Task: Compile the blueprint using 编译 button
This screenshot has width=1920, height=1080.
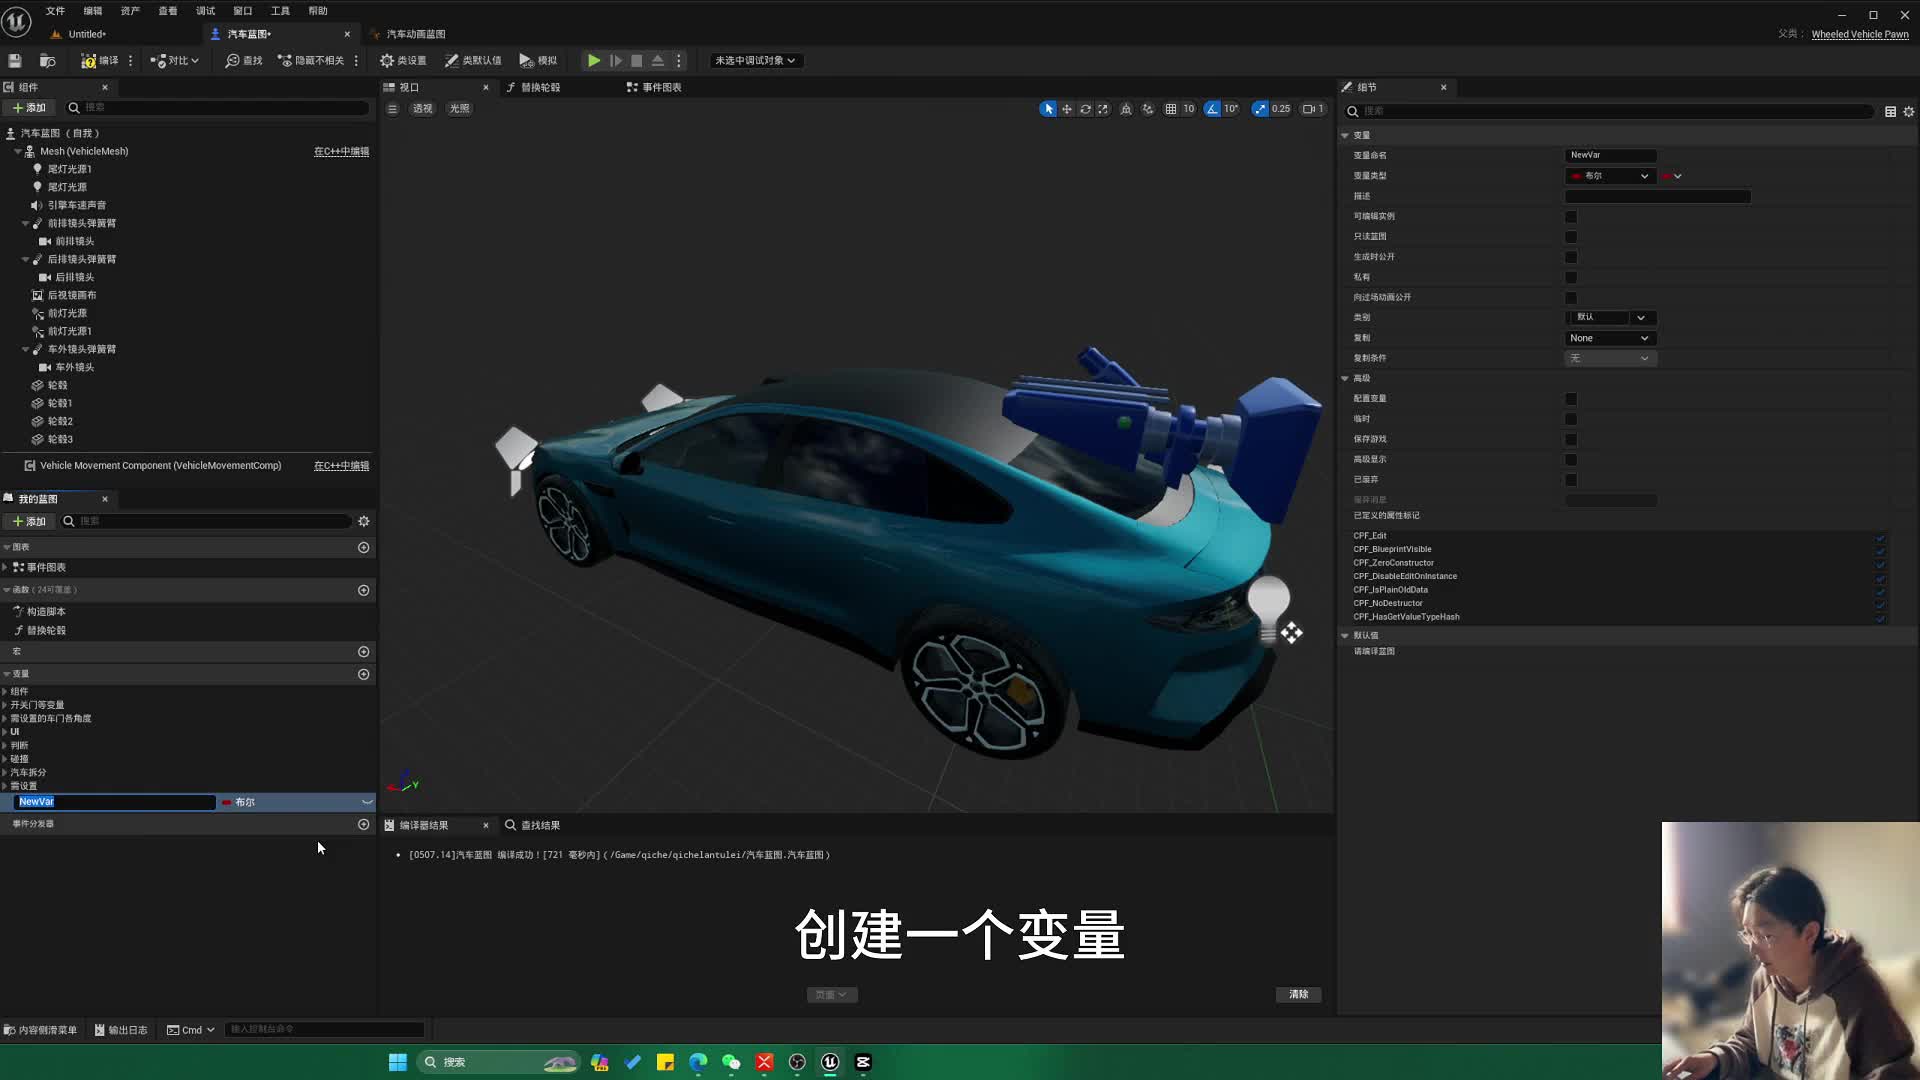Action: pyautogui.click(x=99, y=61)
